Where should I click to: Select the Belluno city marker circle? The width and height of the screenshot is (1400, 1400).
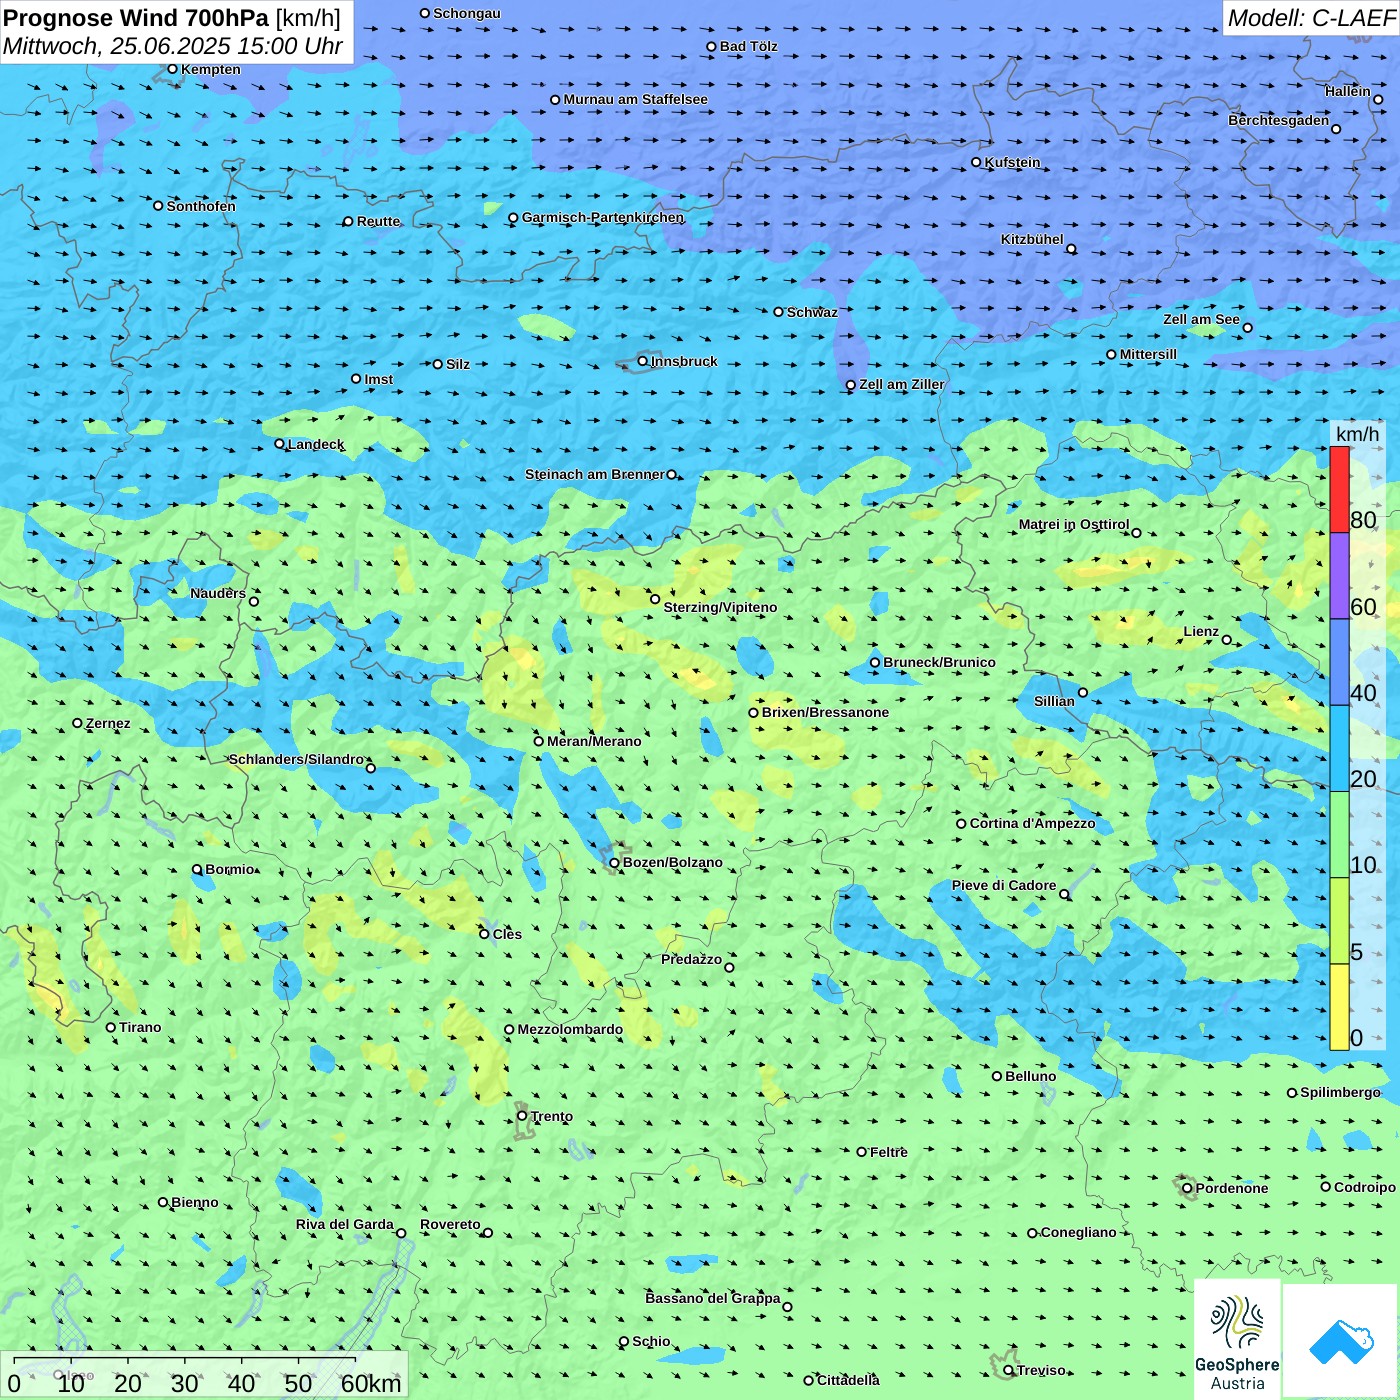click(996, 1076)
